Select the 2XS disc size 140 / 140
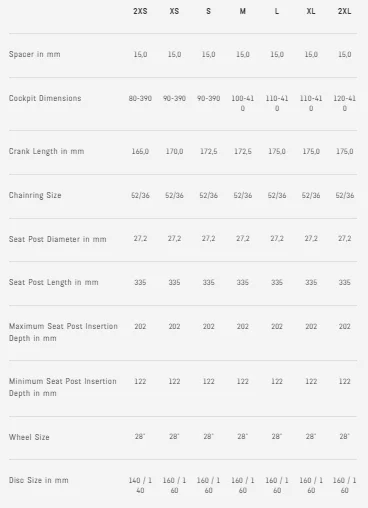The height and width of the screenshot is (508, 368). coord(140,485)
